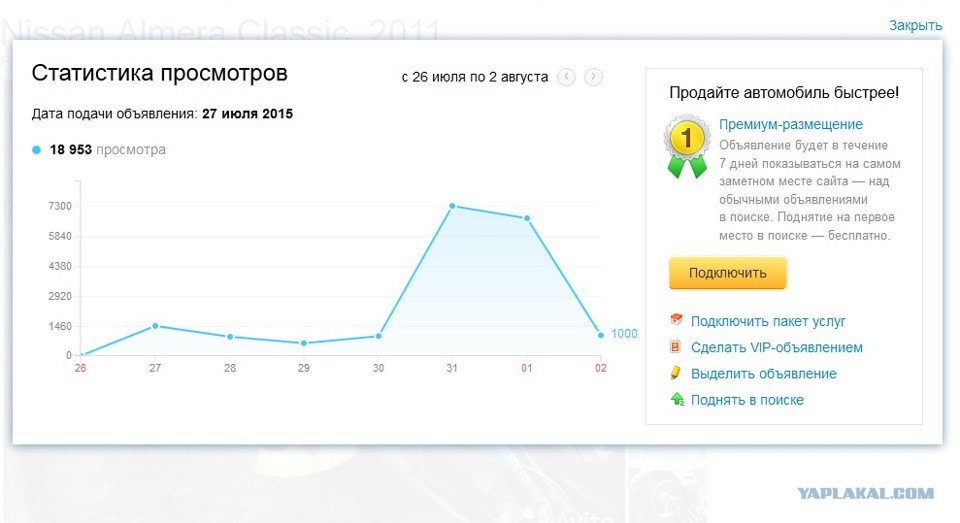Select the chart peak point for day 31

452,206
